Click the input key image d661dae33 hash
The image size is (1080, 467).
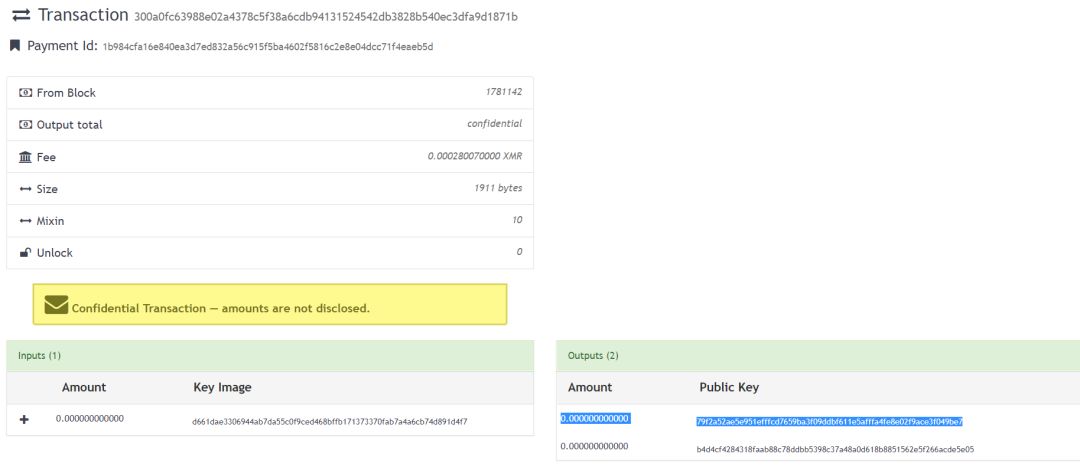coord(330,422)
